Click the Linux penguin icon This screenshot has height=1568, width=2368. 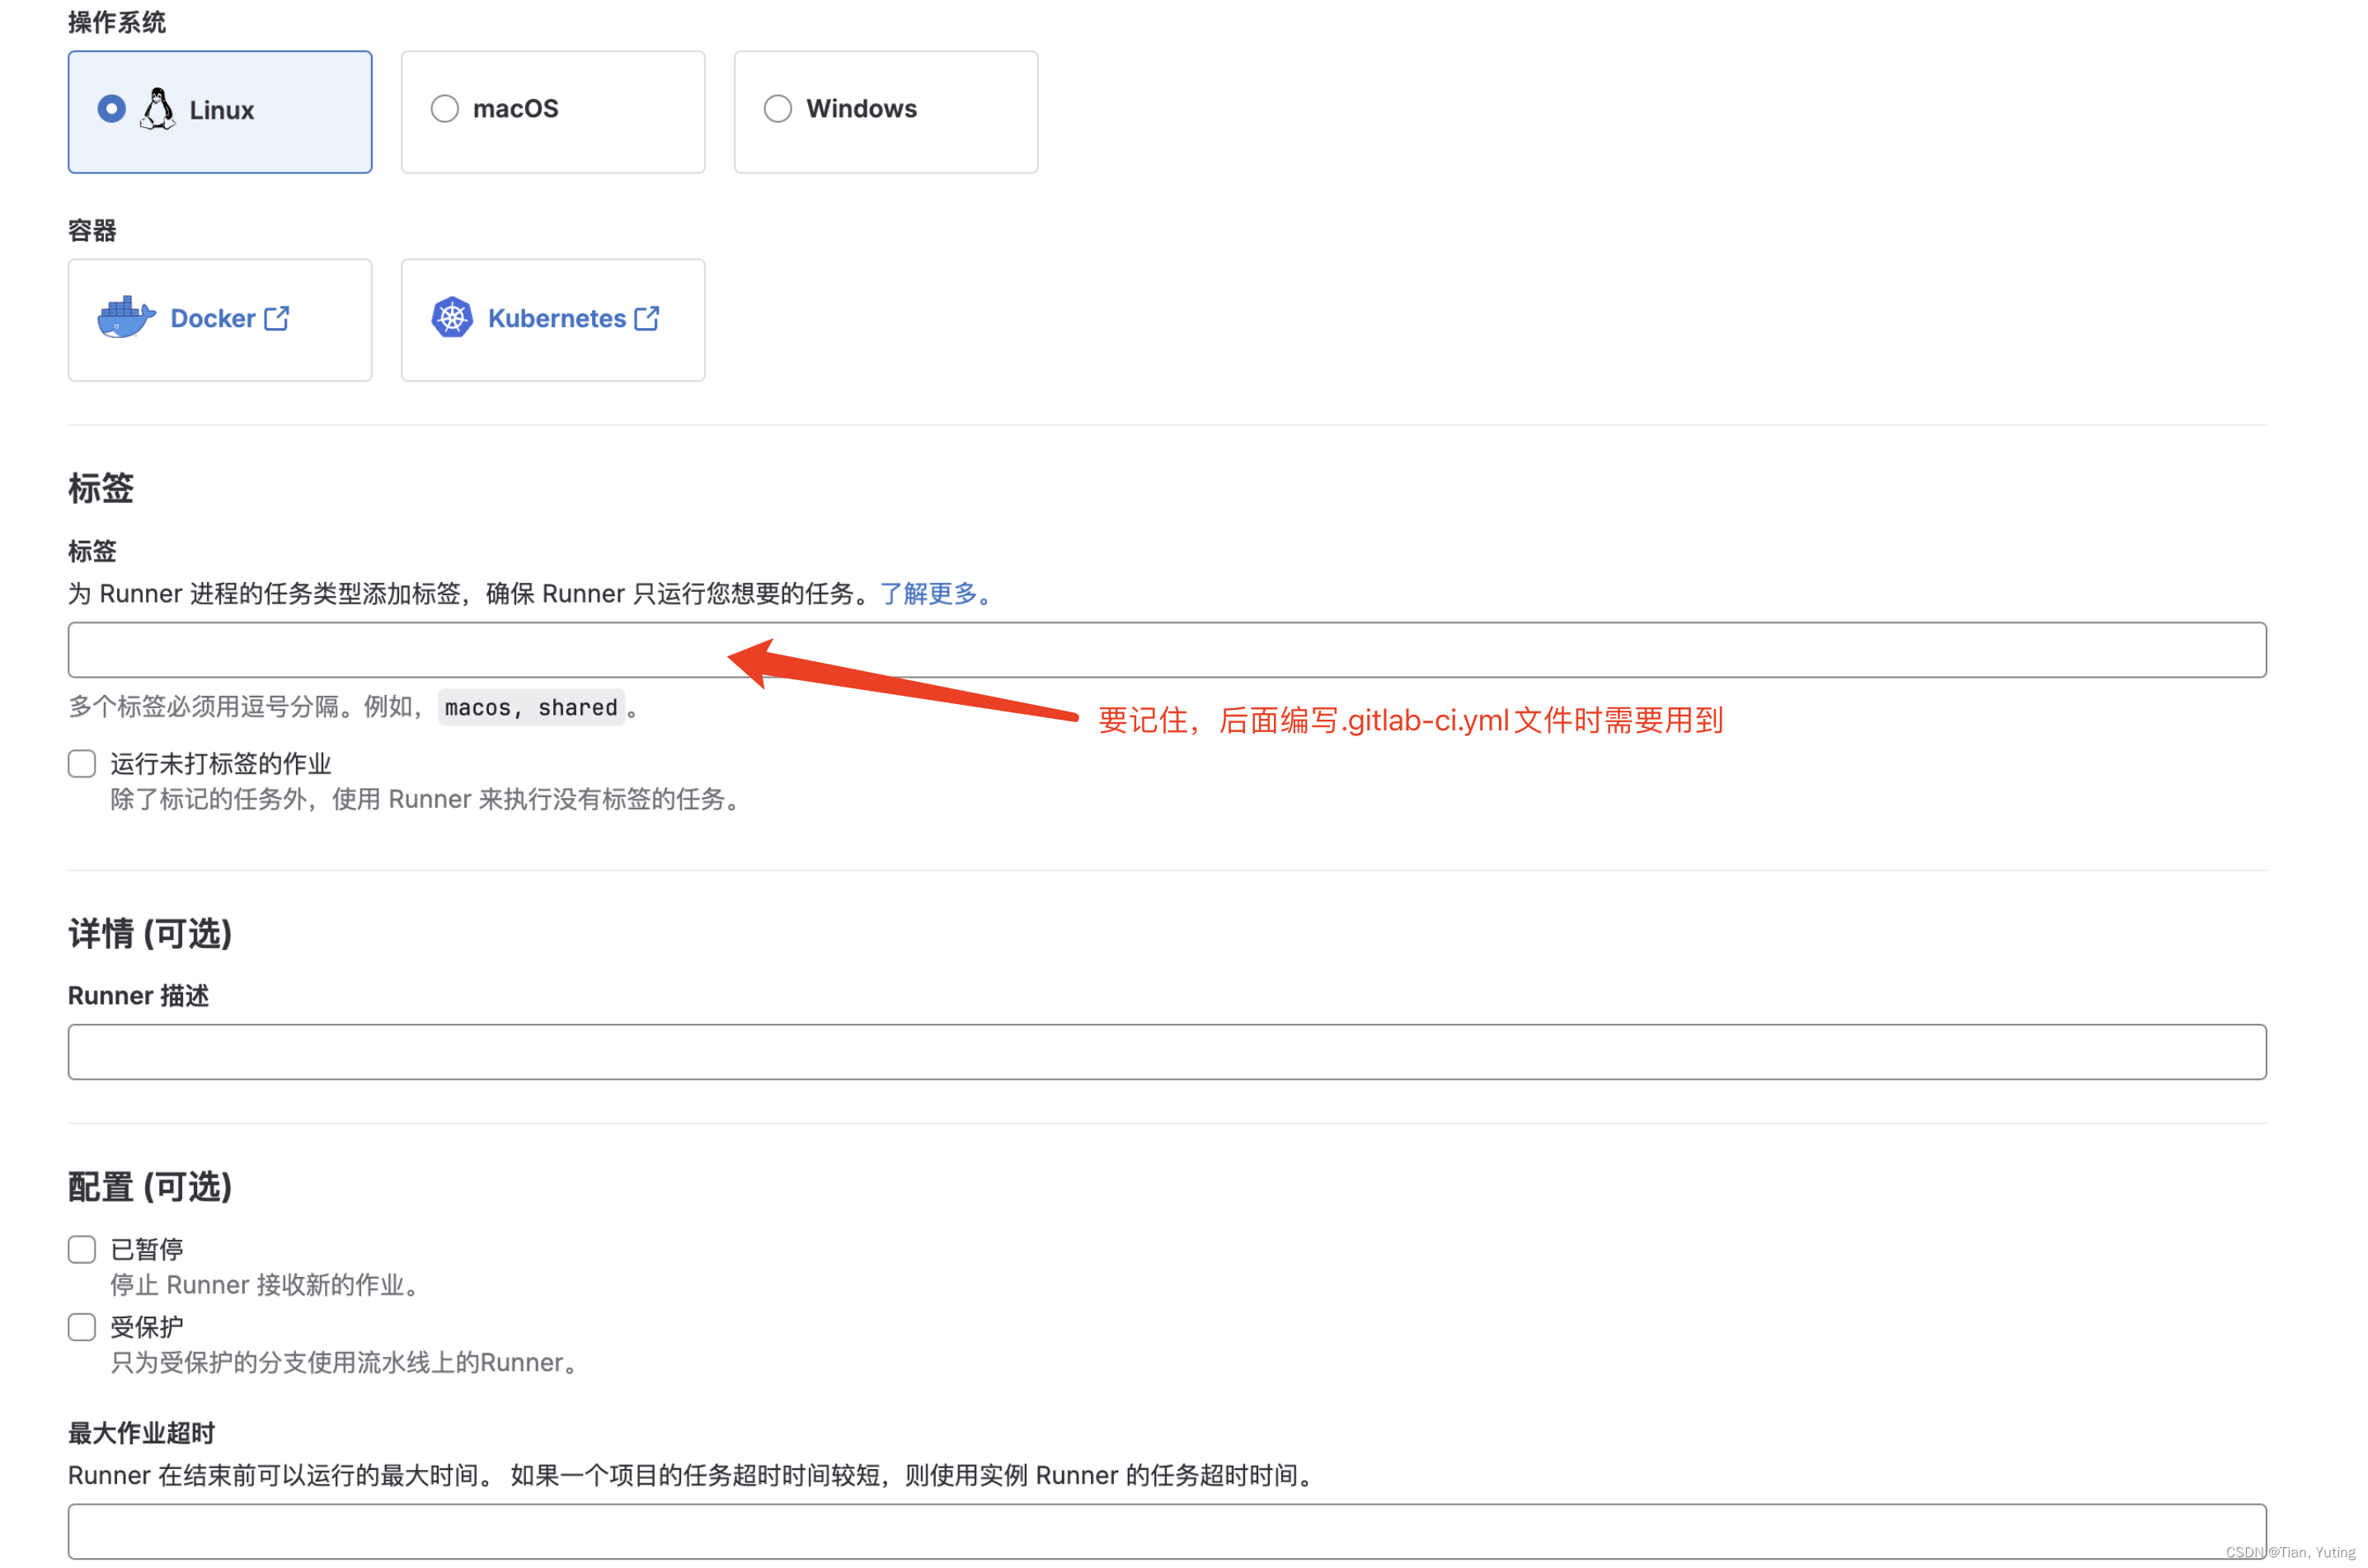(157, 109)
